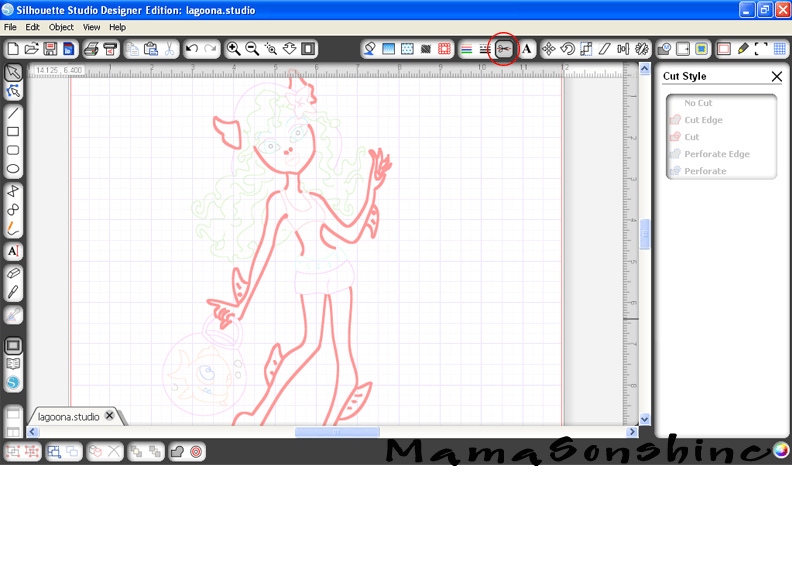The image size is (792, 576).
Task: Click the Zoom In magnifier
Action: pos(233,48)
